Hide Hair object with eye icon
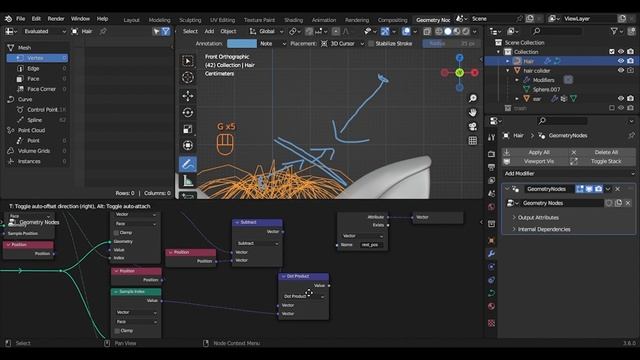The height and width of the screenshot is (360, 640). click(621, 61)
